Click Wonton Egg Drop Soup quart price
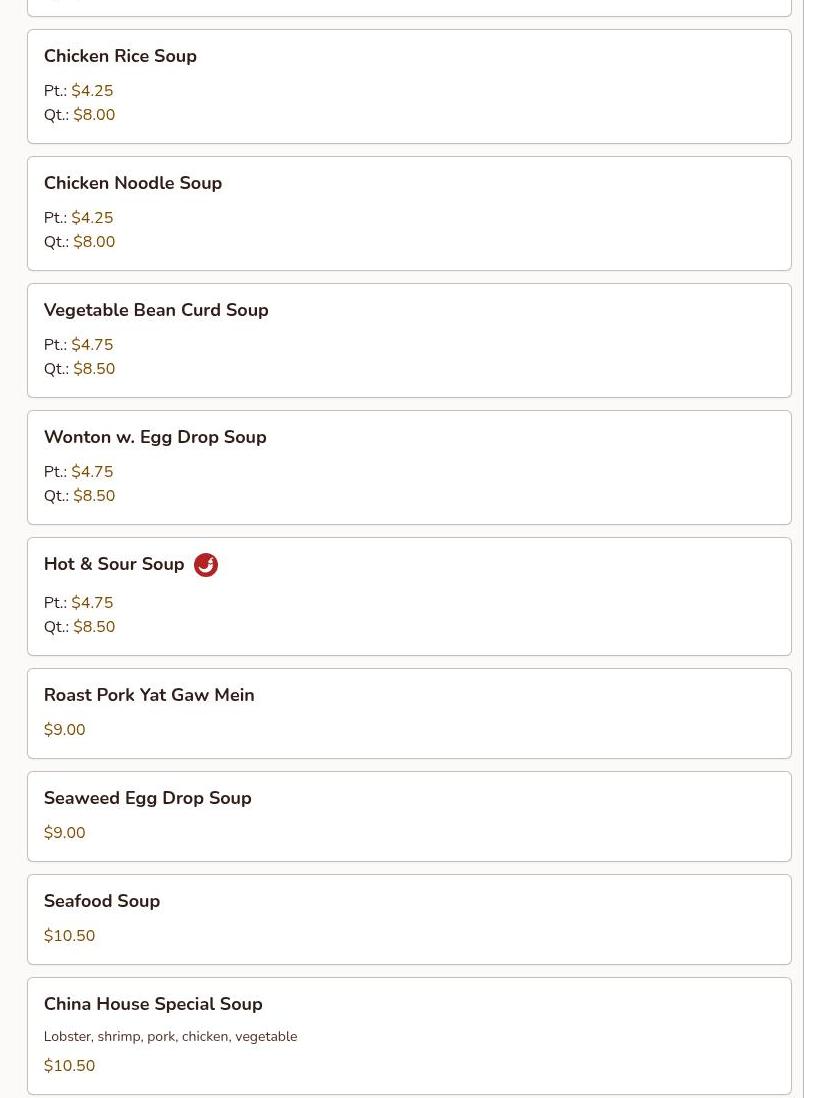 point(94,496)
